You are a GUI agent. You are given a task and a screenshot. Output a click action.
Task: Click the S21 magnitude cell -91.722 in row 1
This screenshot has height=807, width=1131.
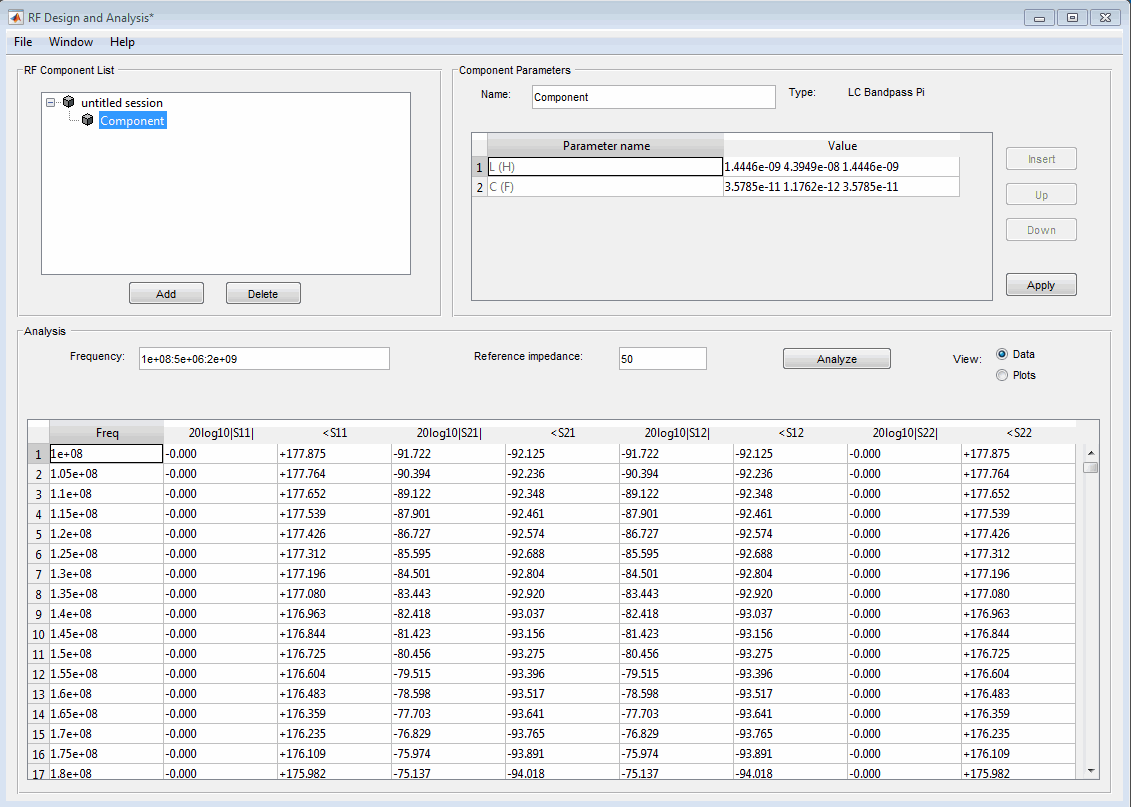[x=449, y=454]
